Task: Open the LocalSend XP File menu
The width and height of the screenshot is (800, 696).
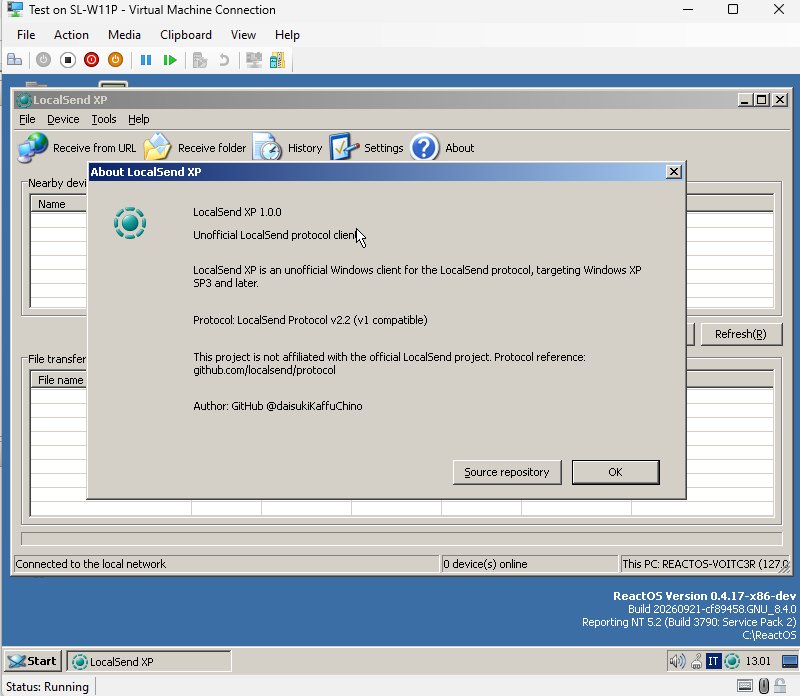Action: 27,119
